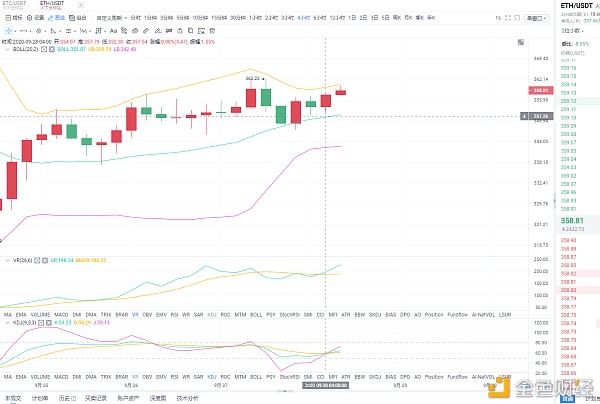Click the 358.90 bid price in order book
Screen dimensions: 600x404
[568, 240]
